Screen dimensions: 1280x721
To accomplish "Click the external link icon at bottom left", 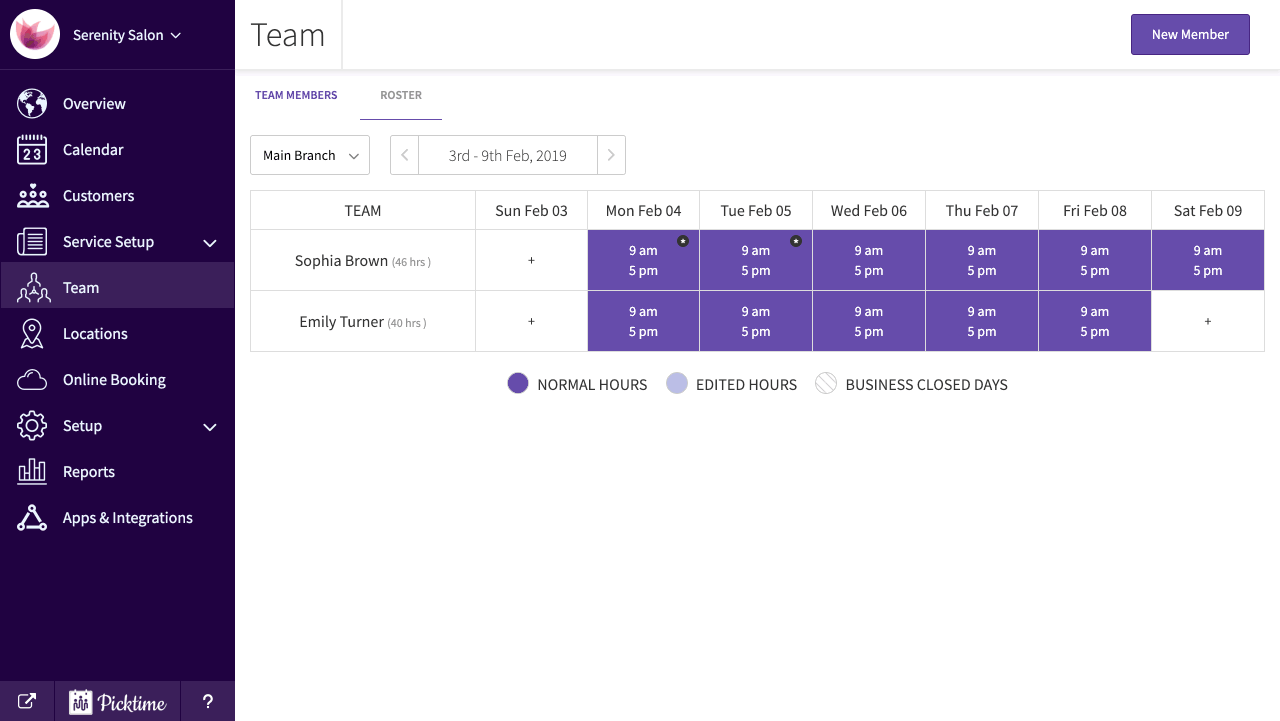I will [27, 702].
